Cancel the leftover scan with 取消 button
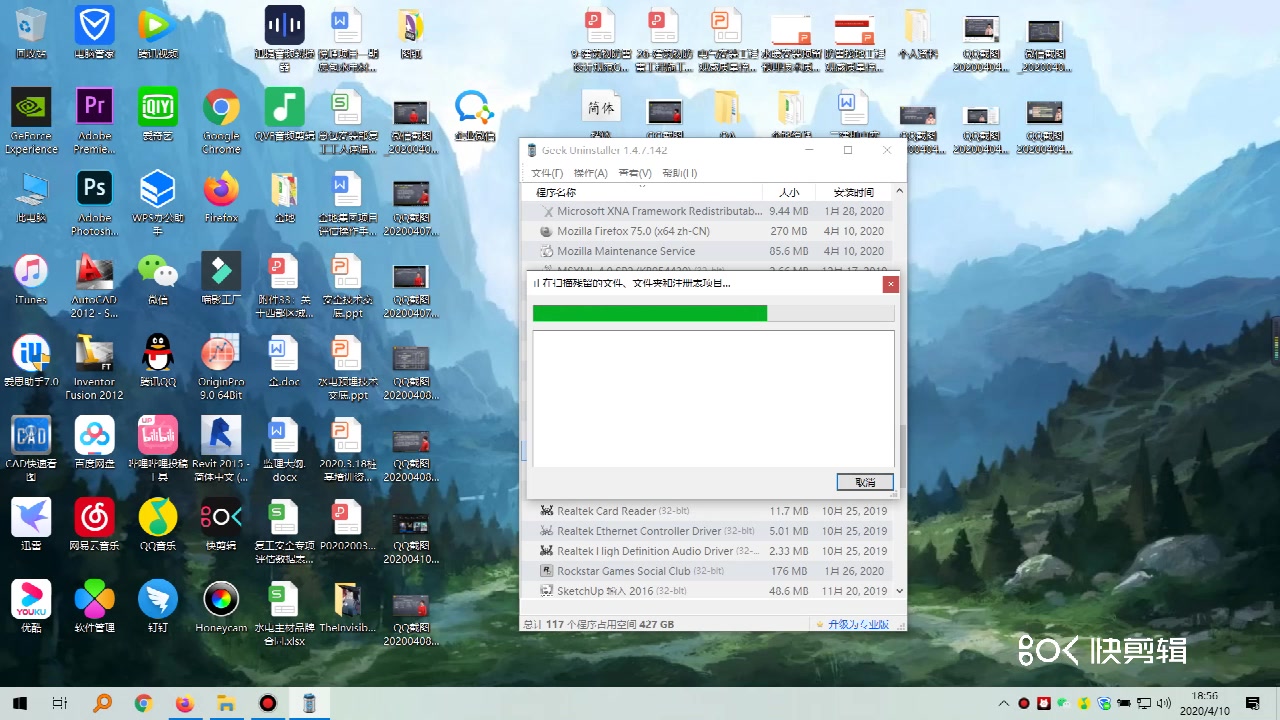This screenshot has height=720, width=1280. click(865, 482)
